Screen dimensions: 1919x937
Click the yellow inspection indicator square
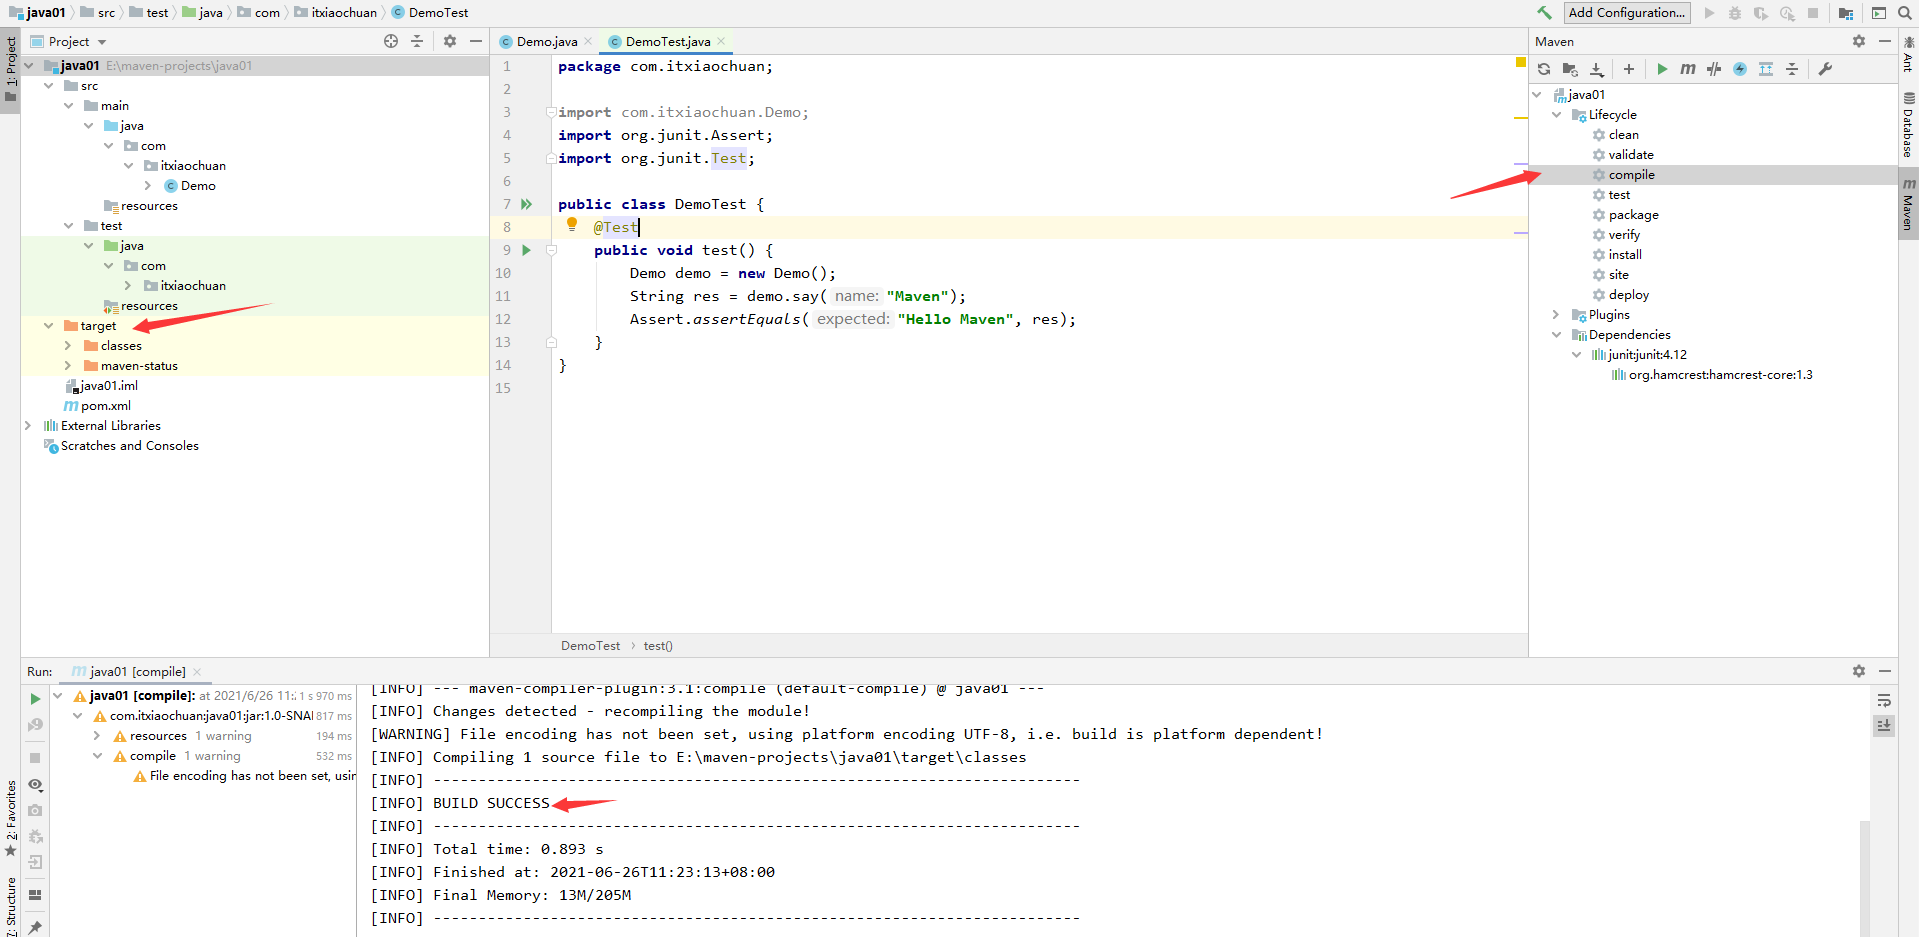1520,63
